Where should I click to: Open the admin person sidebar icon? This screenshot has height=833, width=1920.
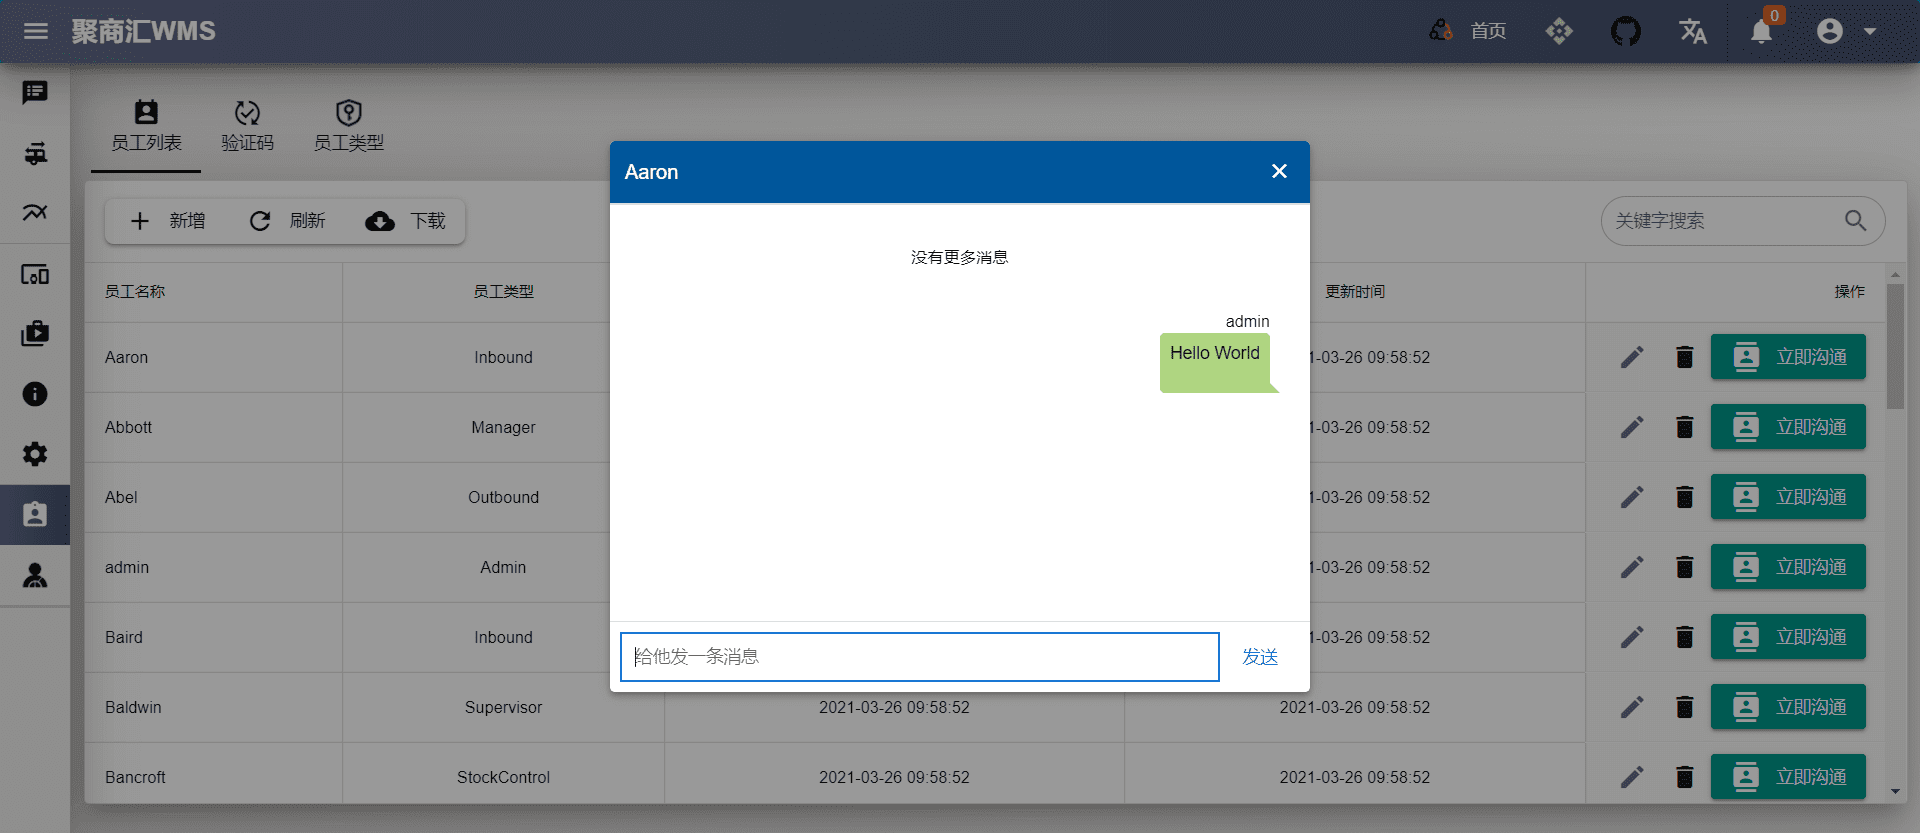(x=35, y=575)
